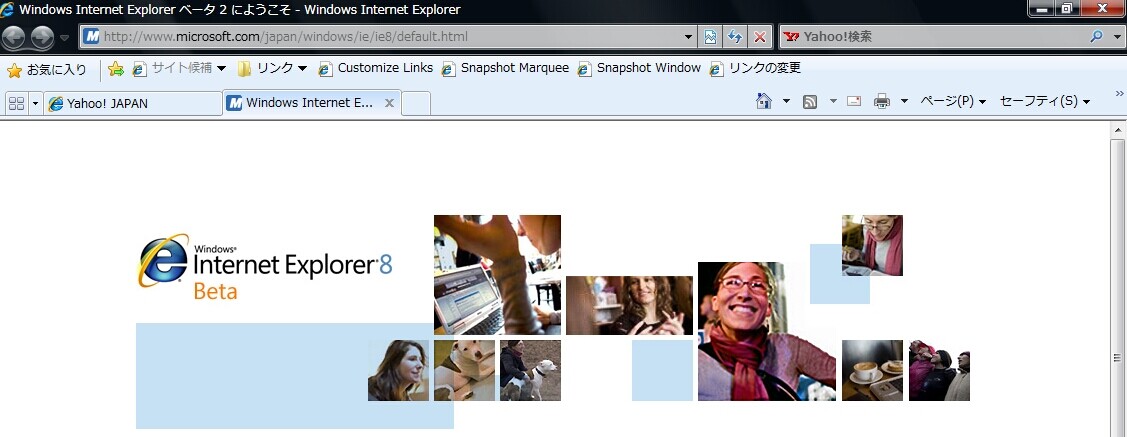Image resolution: width=1127 pixels, height=437 pixels.
Task: Open the tab list dropdown arrow
Action: click(35, 104)
